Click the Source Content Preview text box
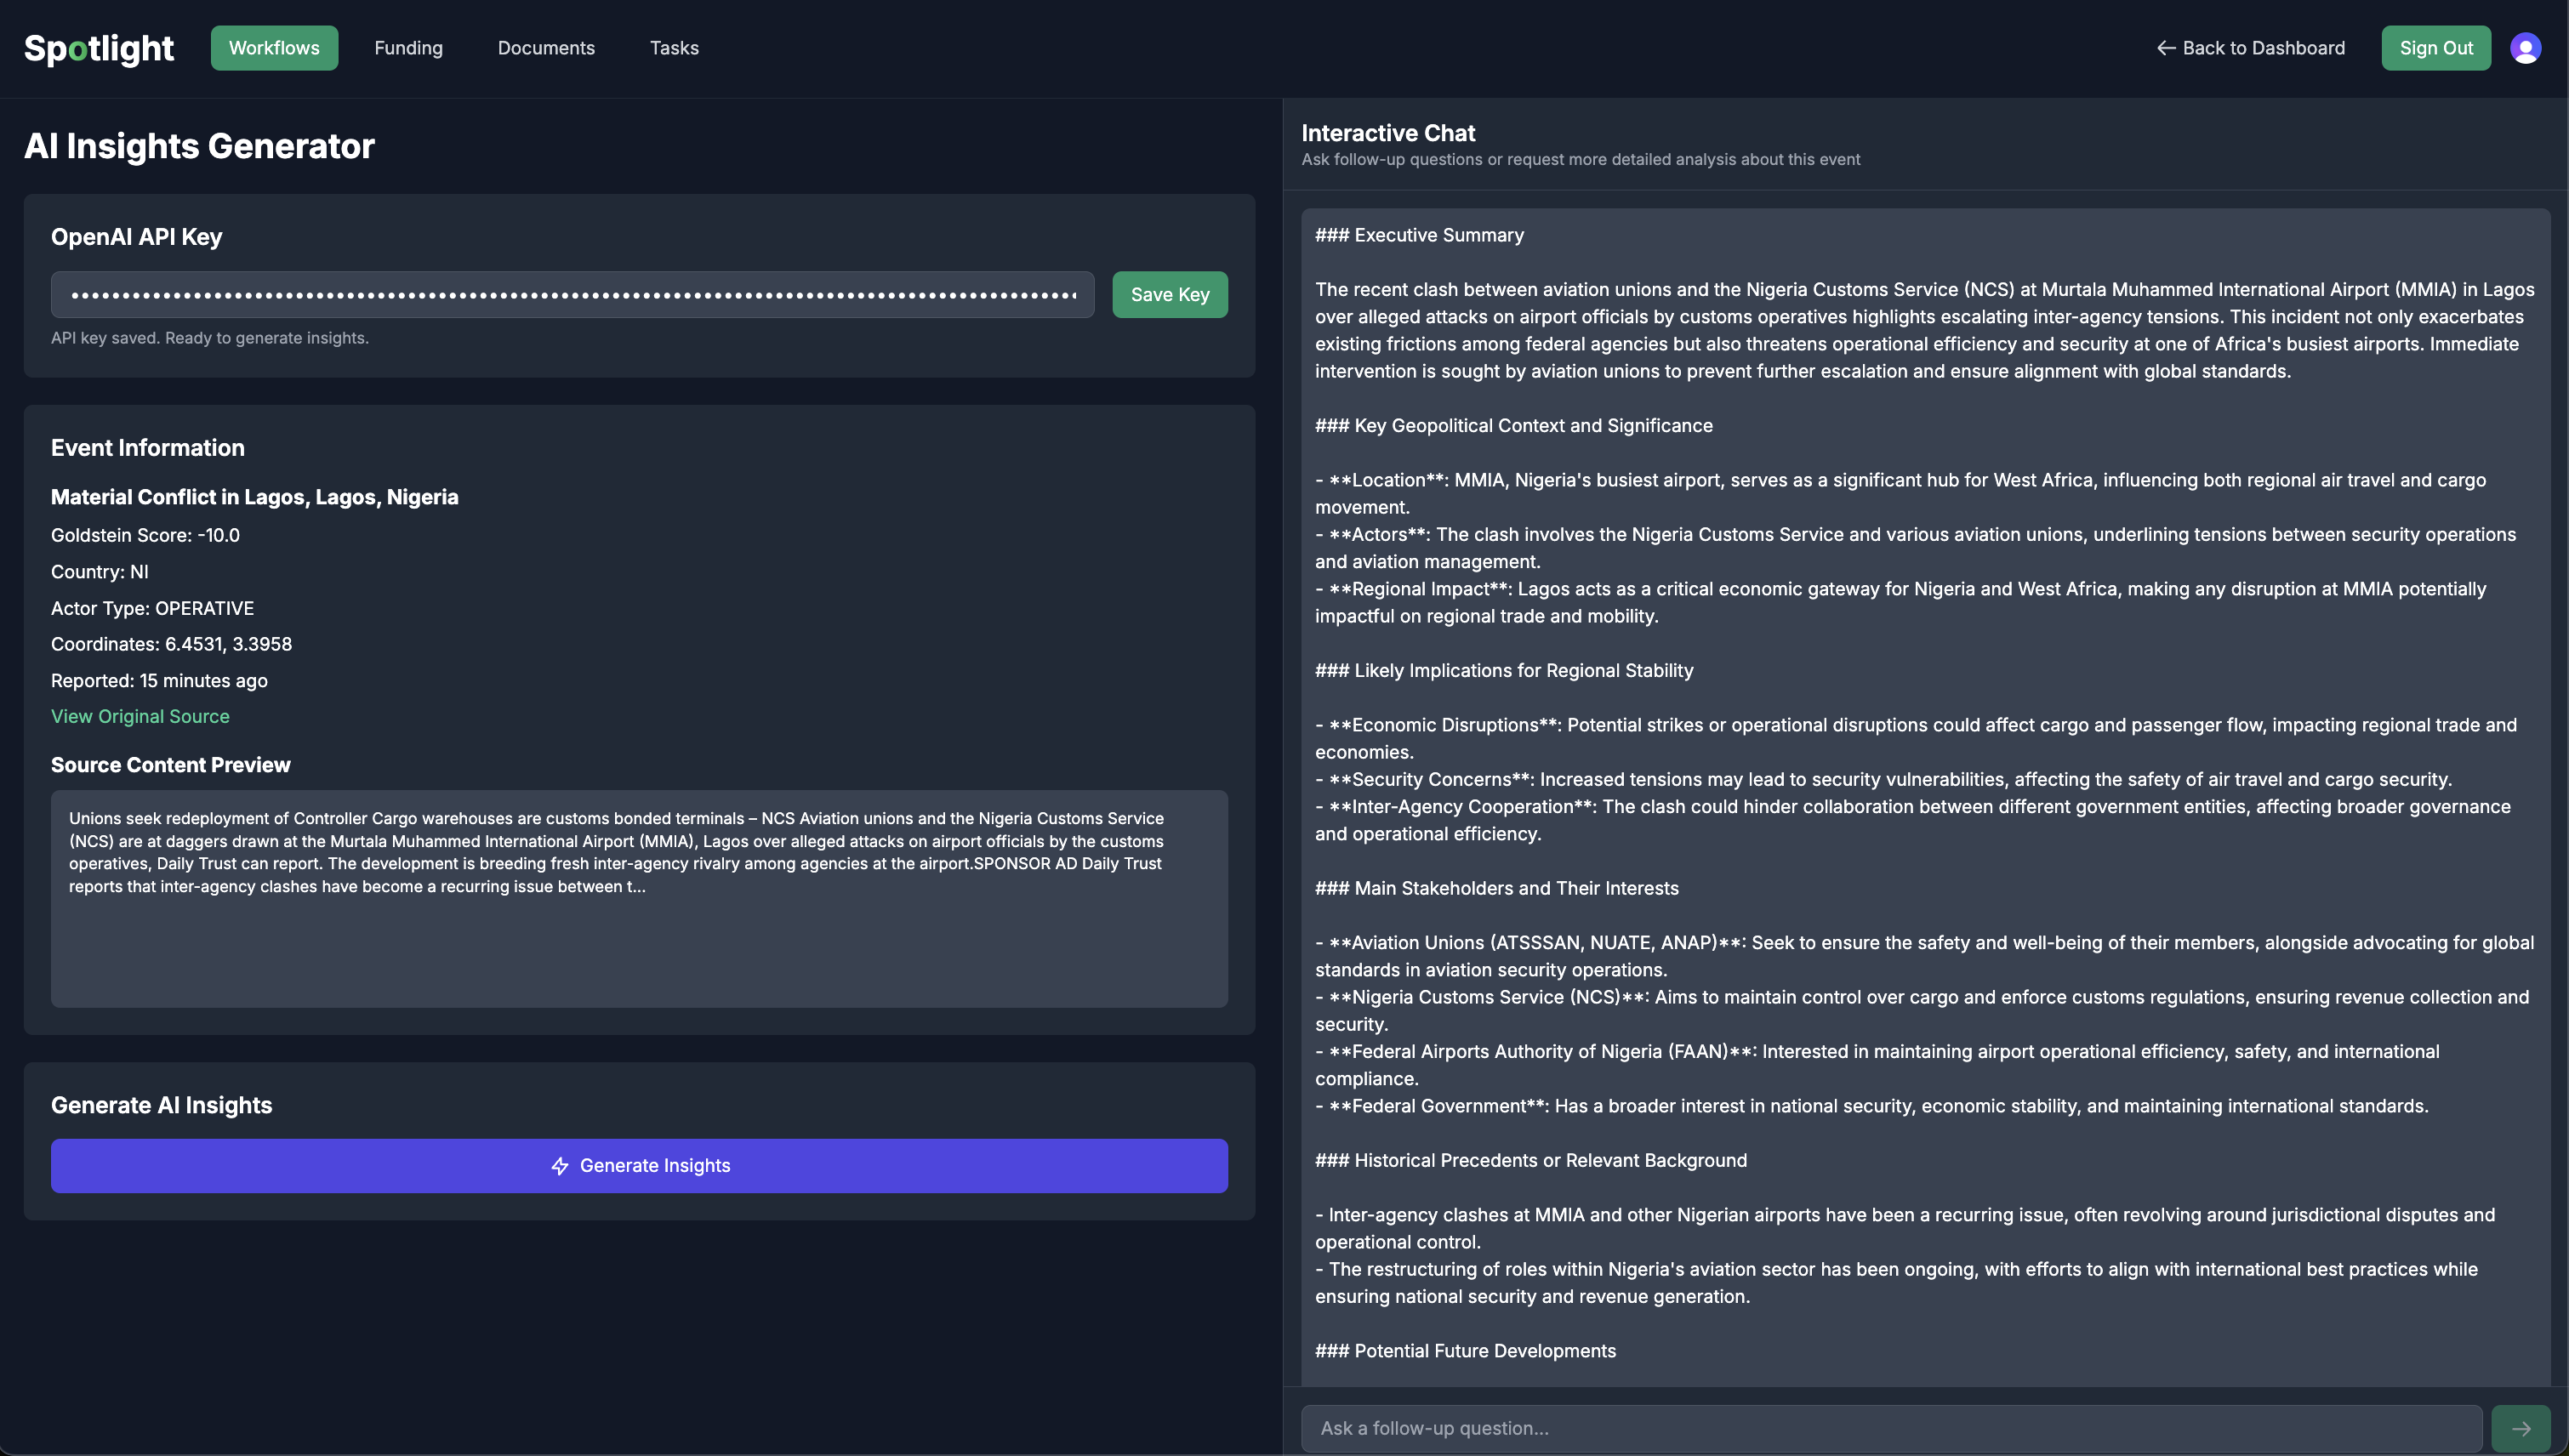 coord(638,898)
